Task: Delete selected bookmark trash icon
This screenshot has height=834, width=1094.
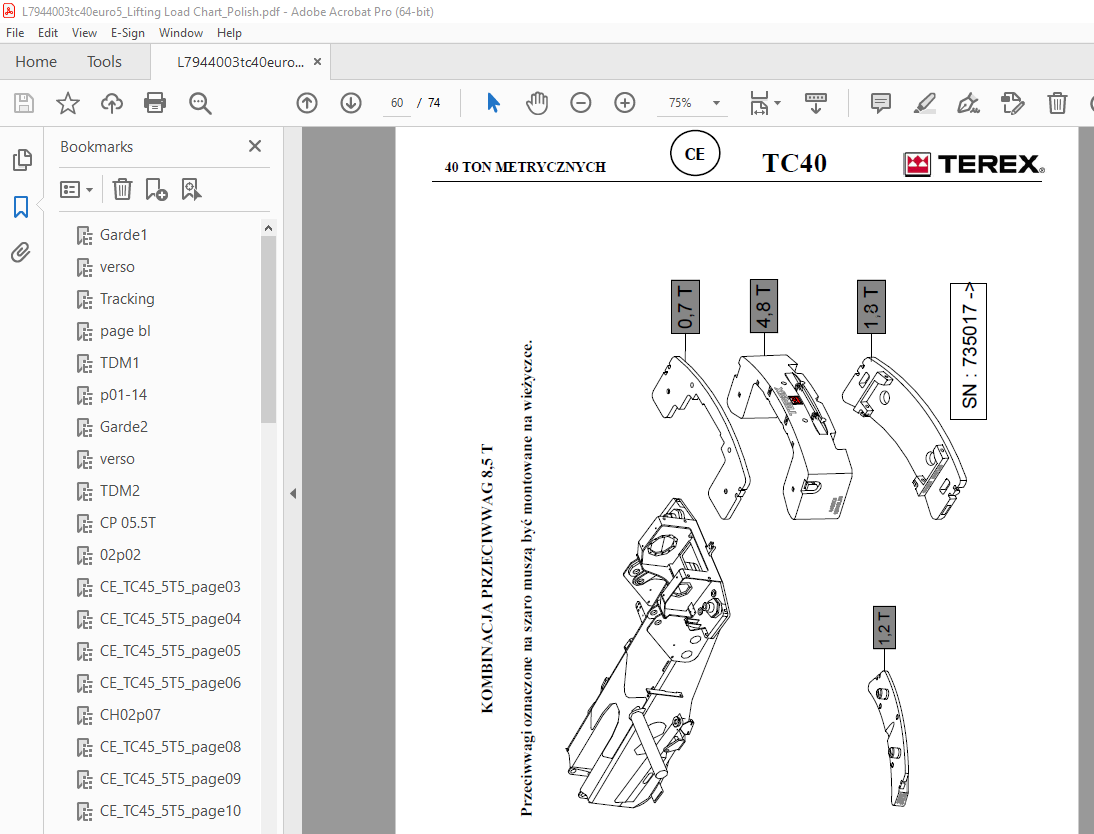Action: 122,189
